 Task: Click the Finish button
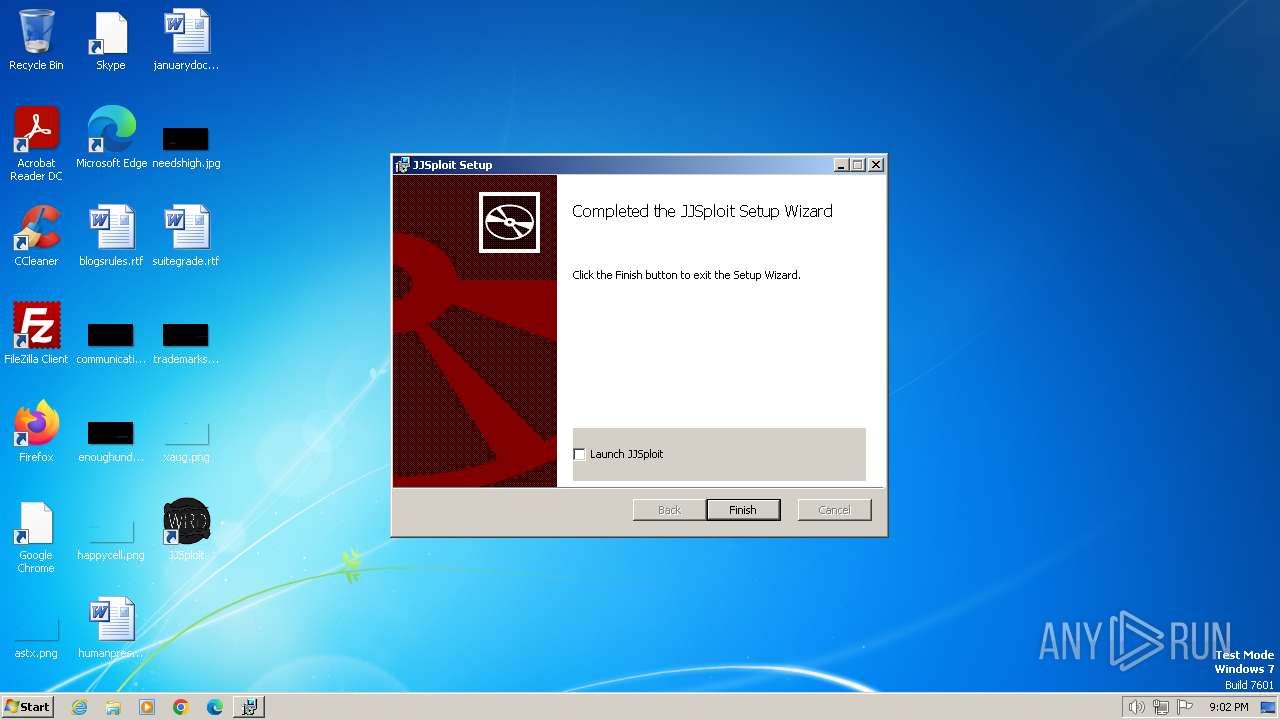pos(743,510)
